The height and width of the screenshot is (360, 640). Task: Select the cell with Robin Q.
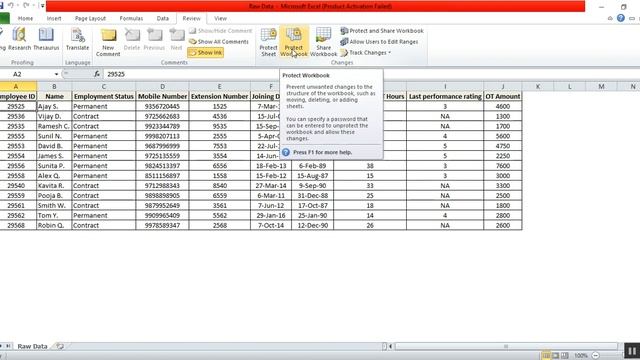pyautogui.click(x=54, y=225)
